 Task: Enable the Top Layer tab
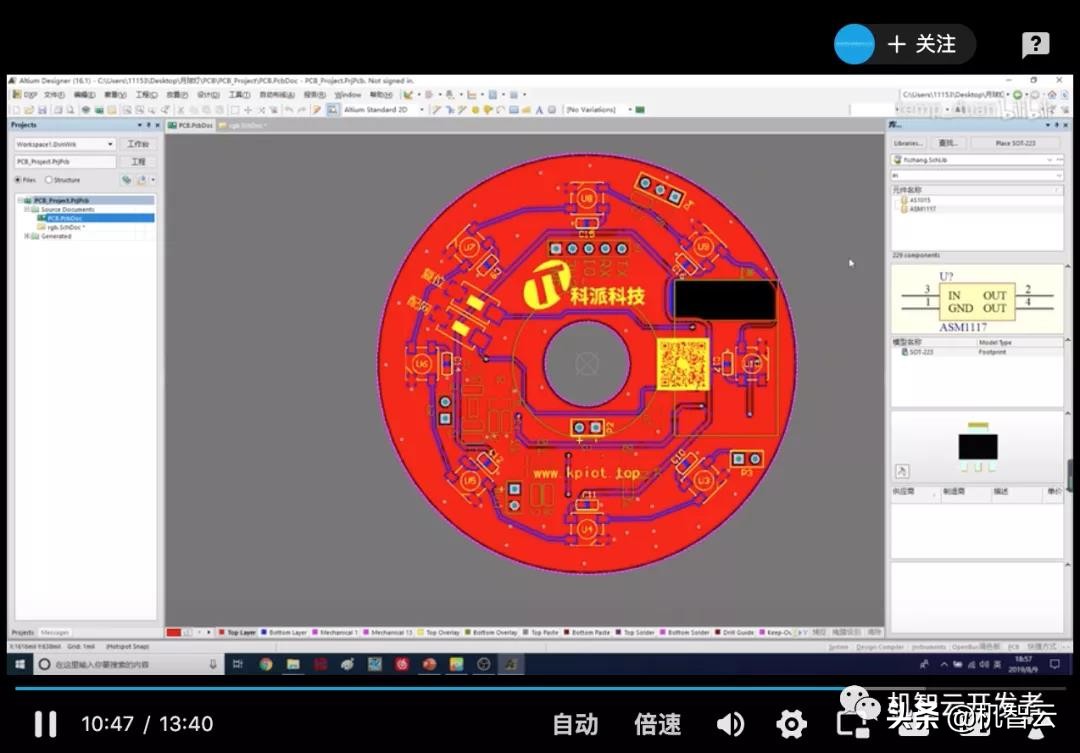240,632
